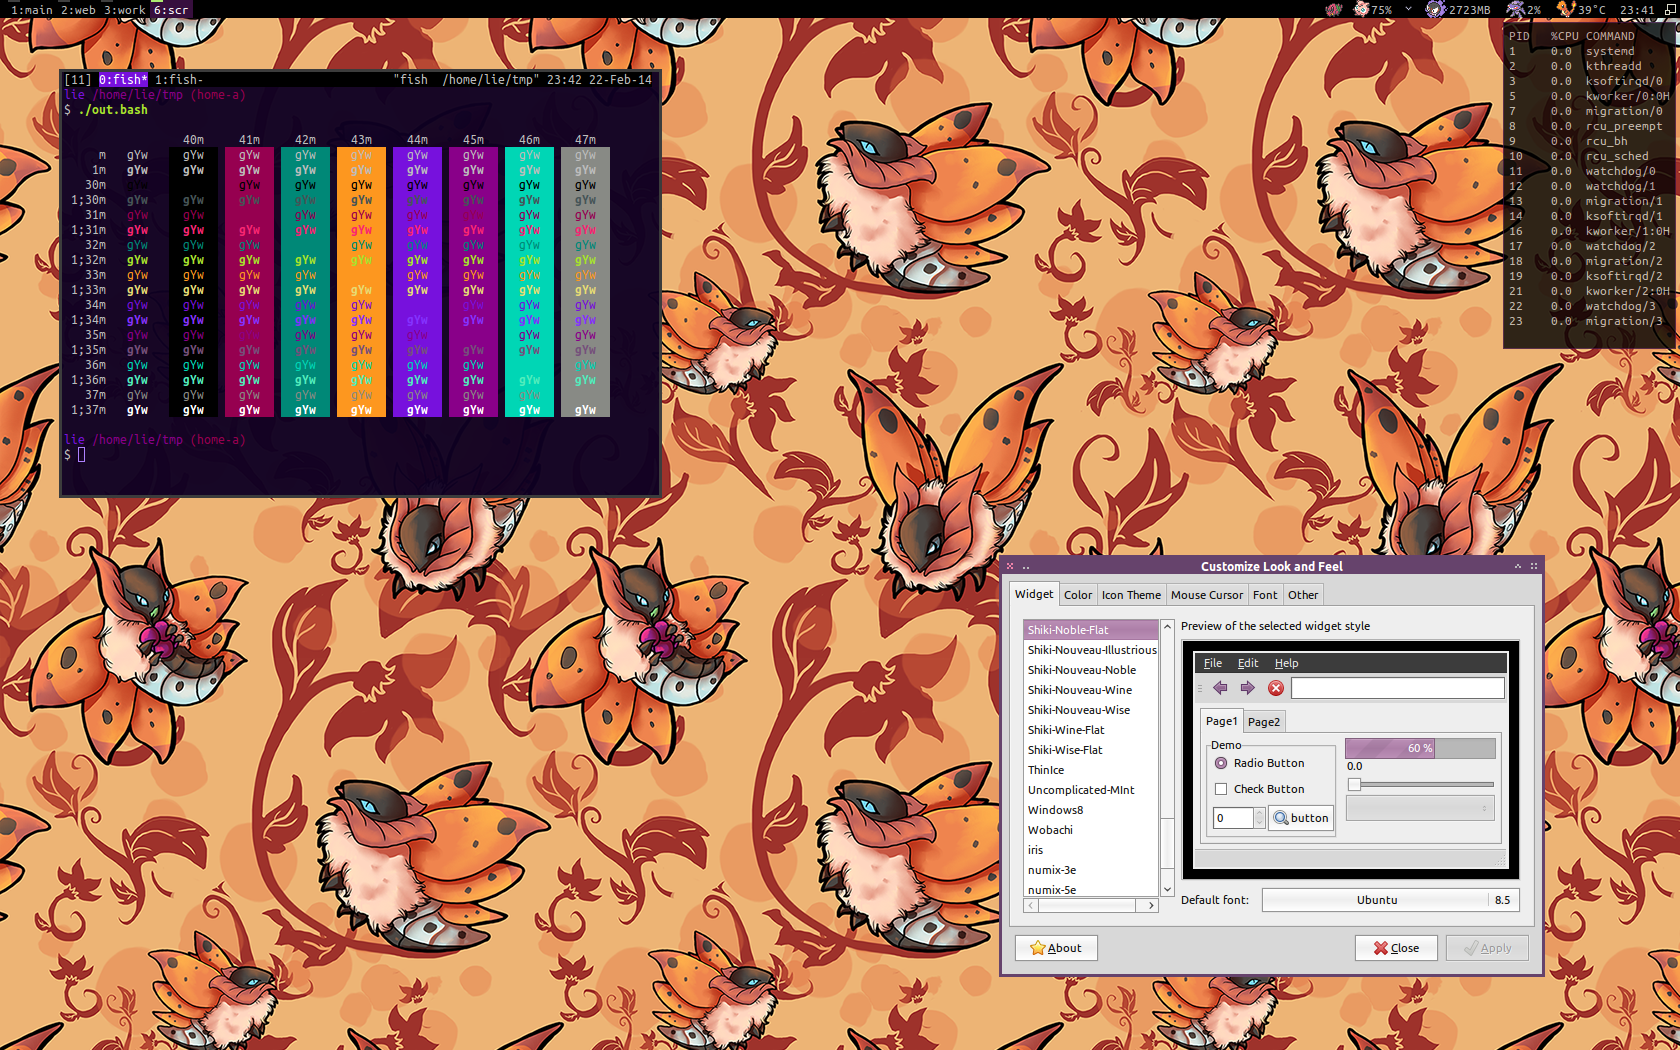
Task: Select the Windows8 theme
Action: [x=1090, y=810]
